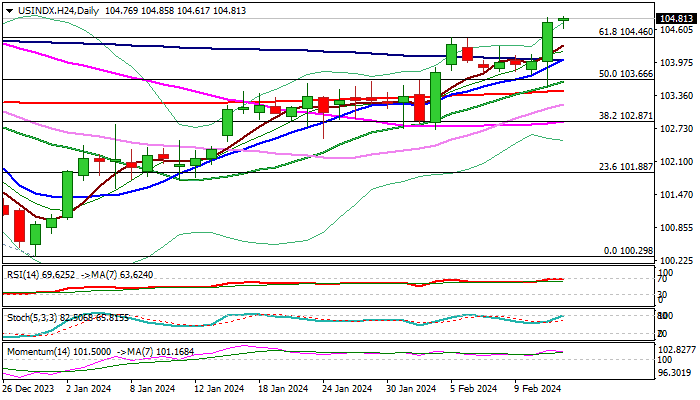Viewport: 700px width, 400px height.
Task: Select the latest candle at chart's right edge
Action: [564, 19]
